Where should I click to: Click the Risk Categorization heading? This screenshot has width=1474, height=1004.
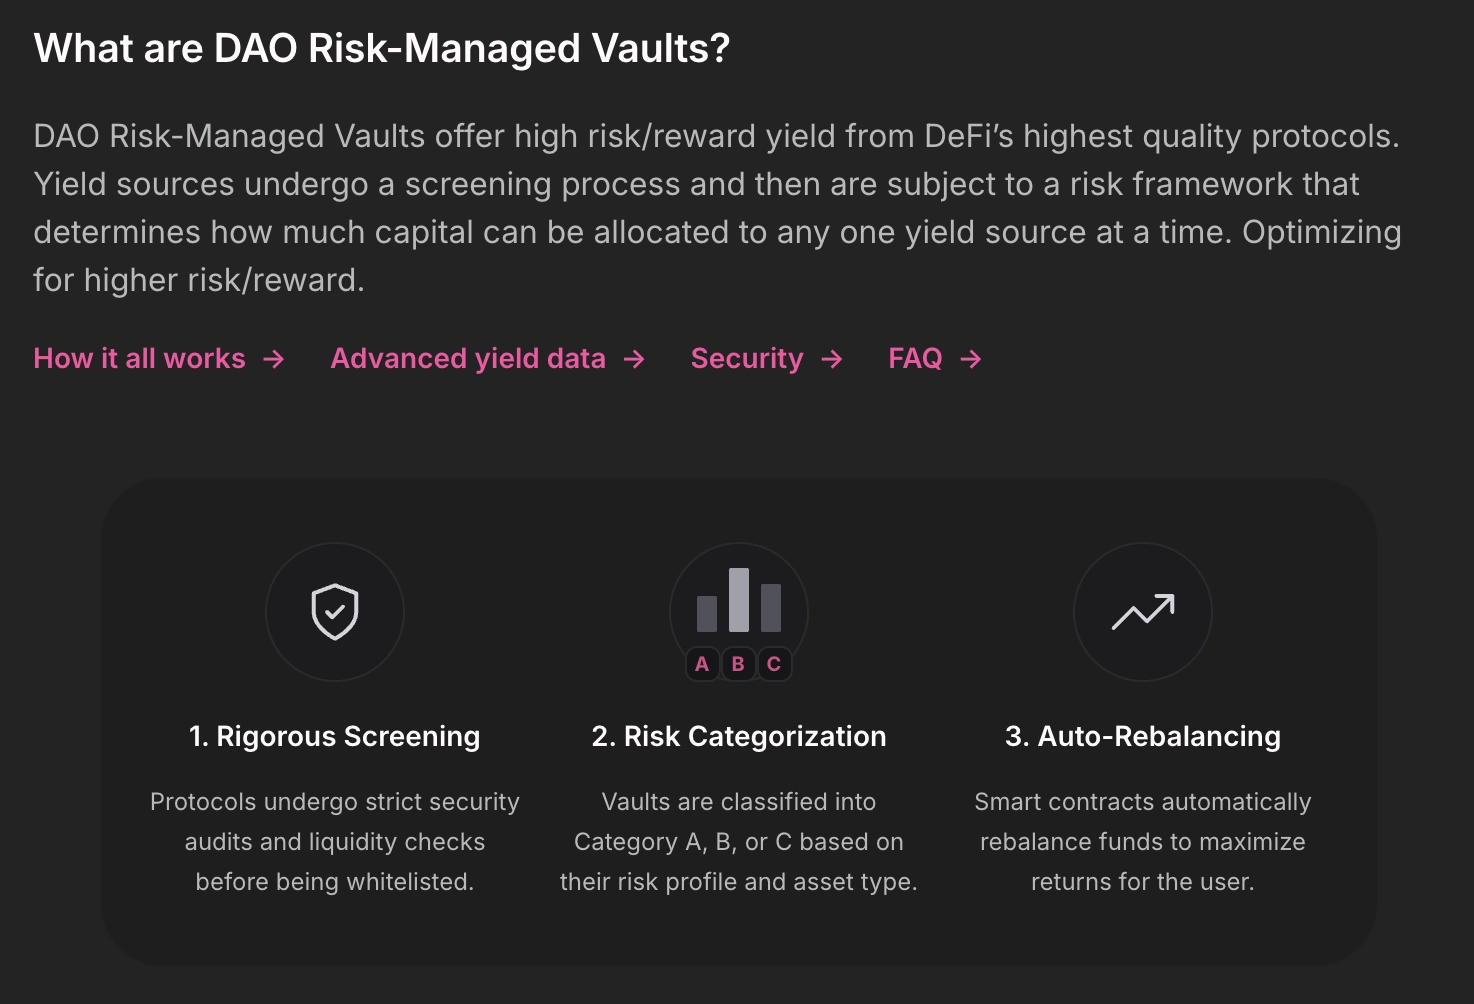coord(739,737)
